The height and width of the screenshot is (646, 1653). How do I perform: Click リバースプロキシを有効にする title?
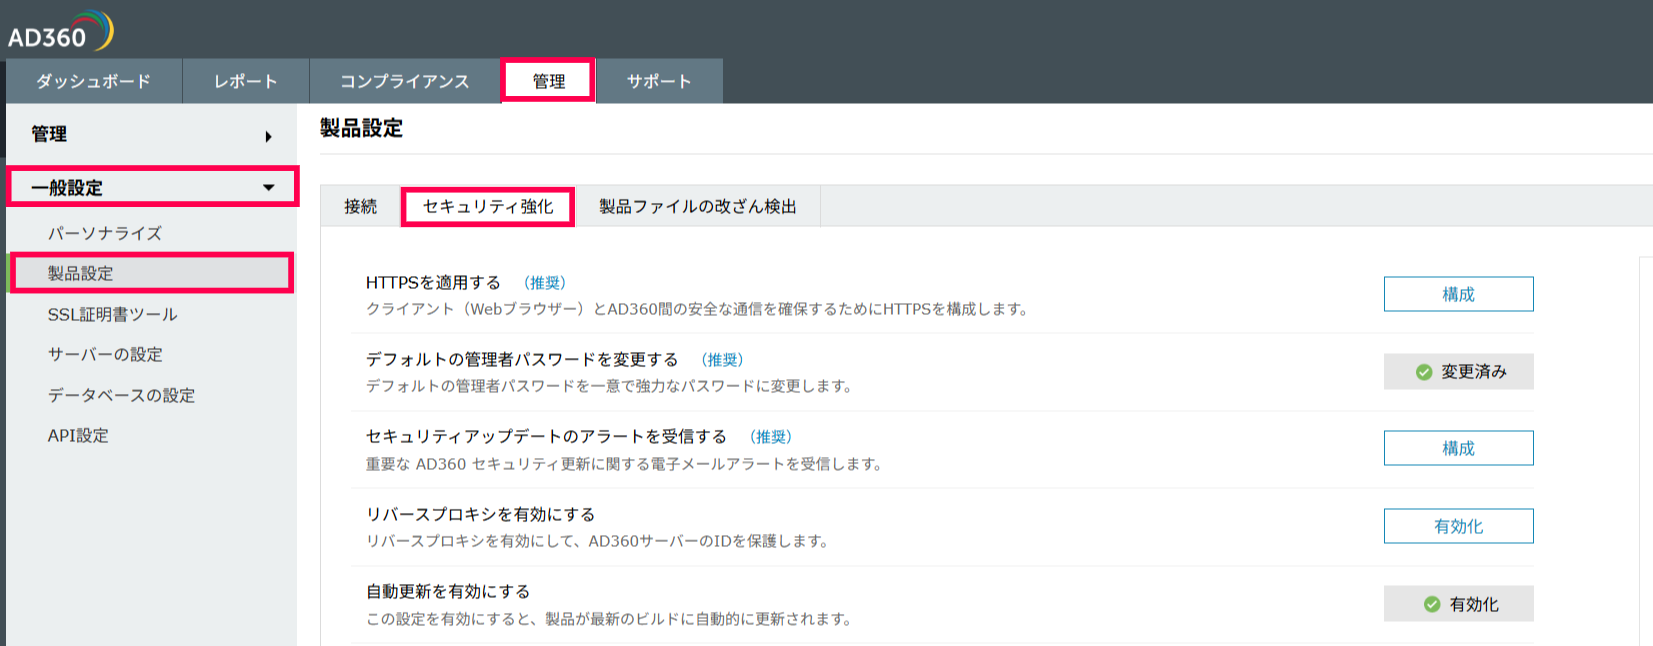pos(480,514)
